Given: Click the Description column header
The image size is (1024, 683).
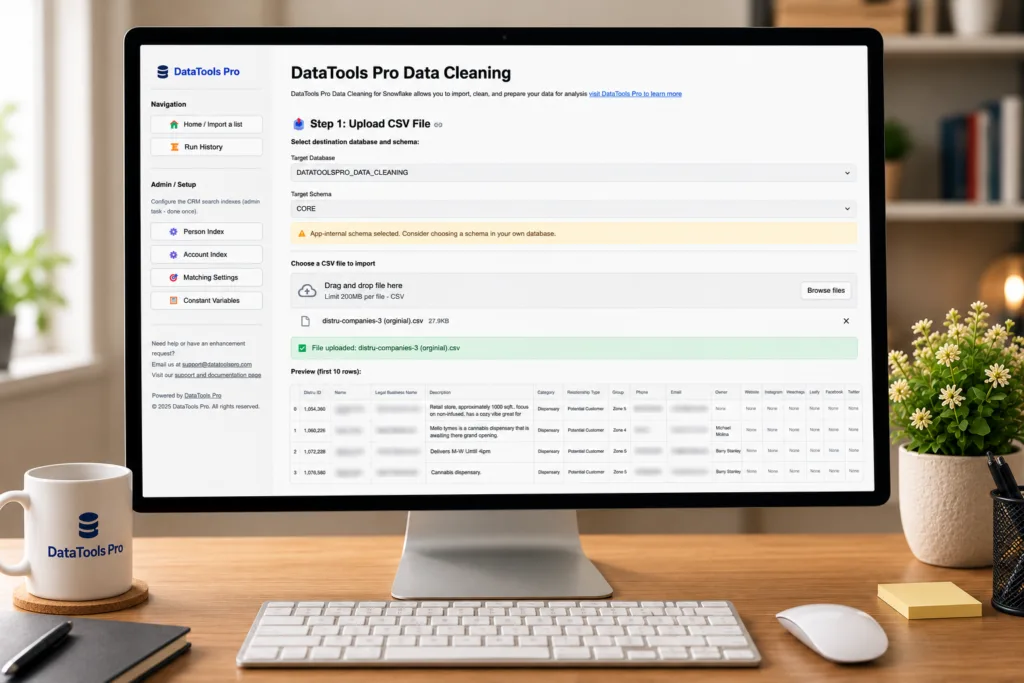Looking at the screenshot, I should coord(440,392).
